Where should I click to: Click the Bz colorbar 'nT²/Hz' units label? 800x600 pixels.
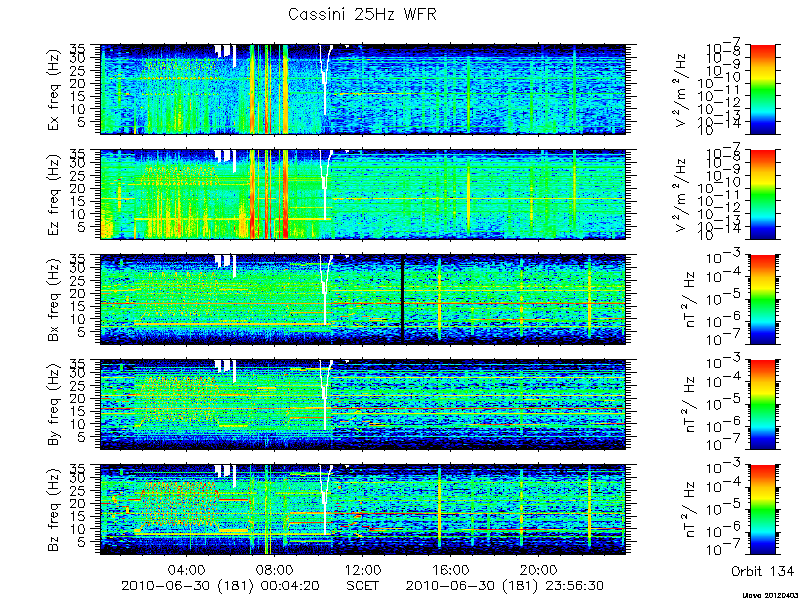click(x=690, y=510)
